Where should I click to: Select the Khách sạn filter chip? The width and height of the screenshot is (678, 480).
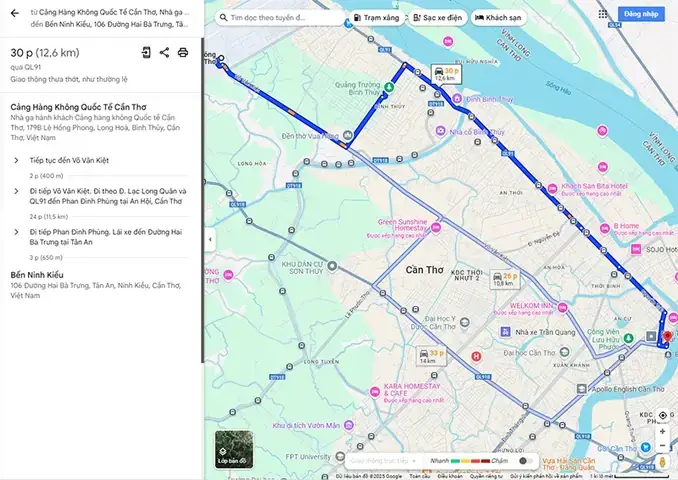[x=499, y=18]
